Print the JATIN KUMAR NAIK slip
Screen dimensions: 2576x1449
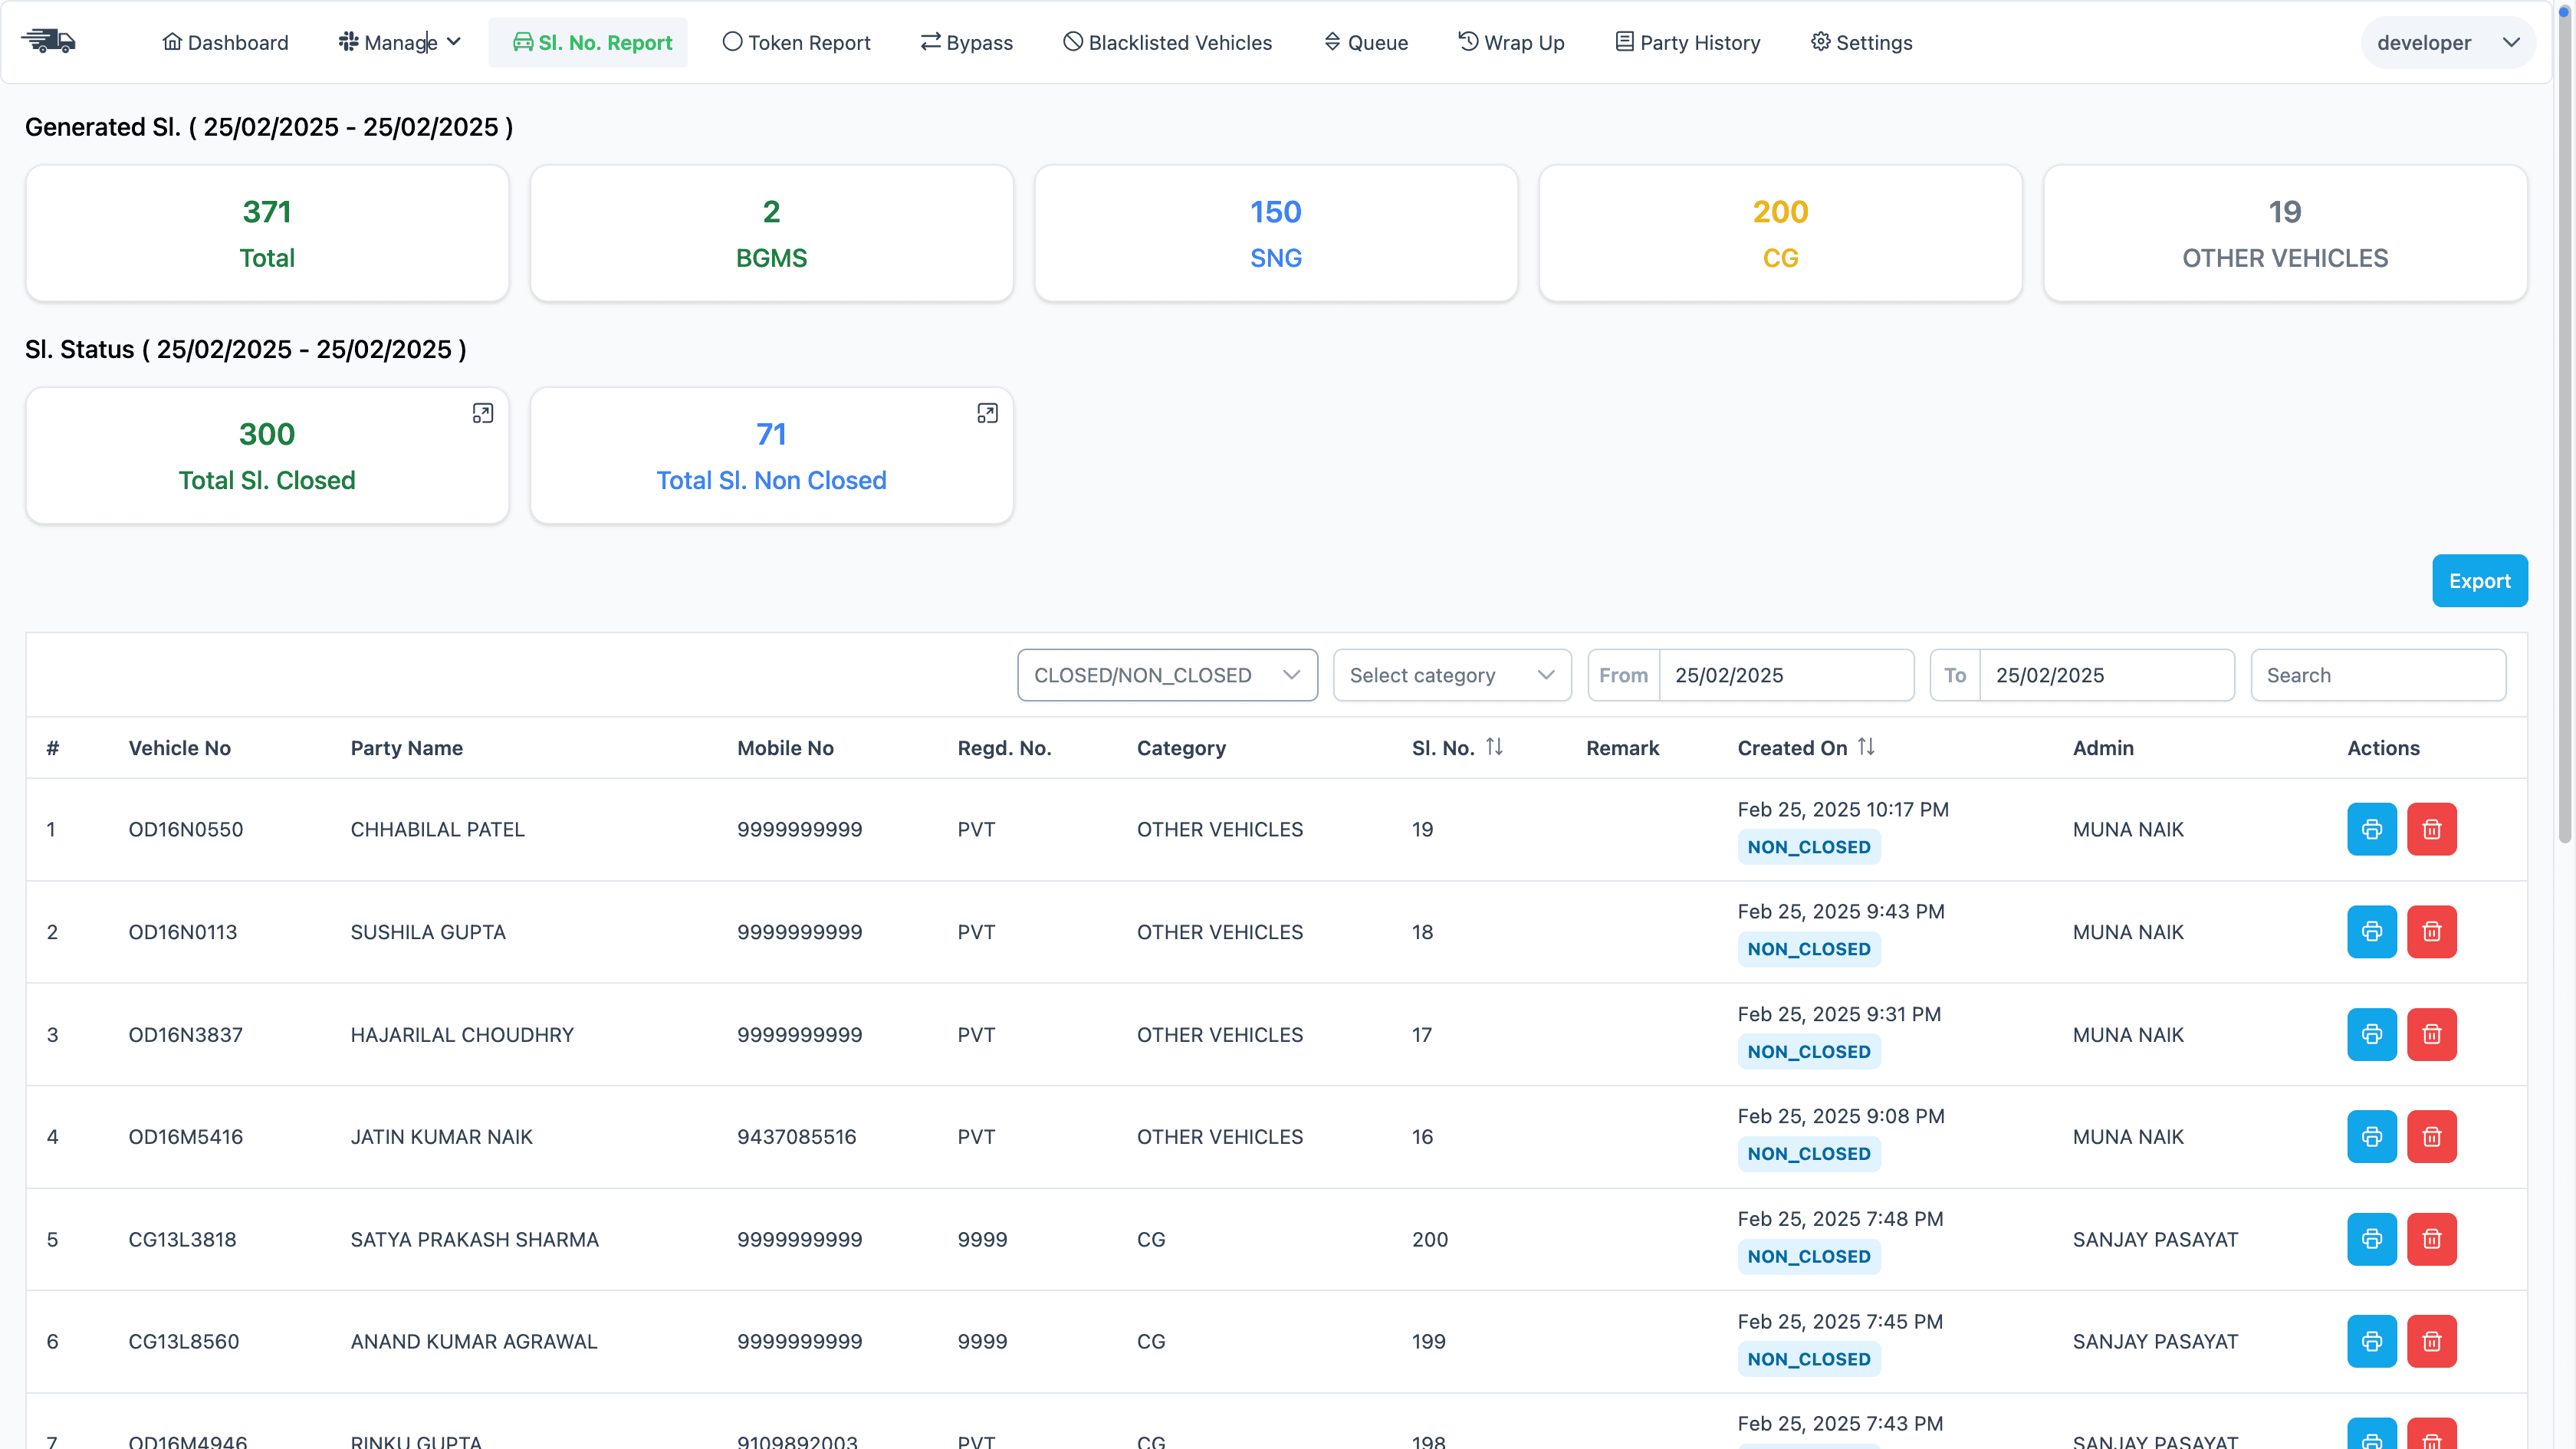pos(2371,1136)
